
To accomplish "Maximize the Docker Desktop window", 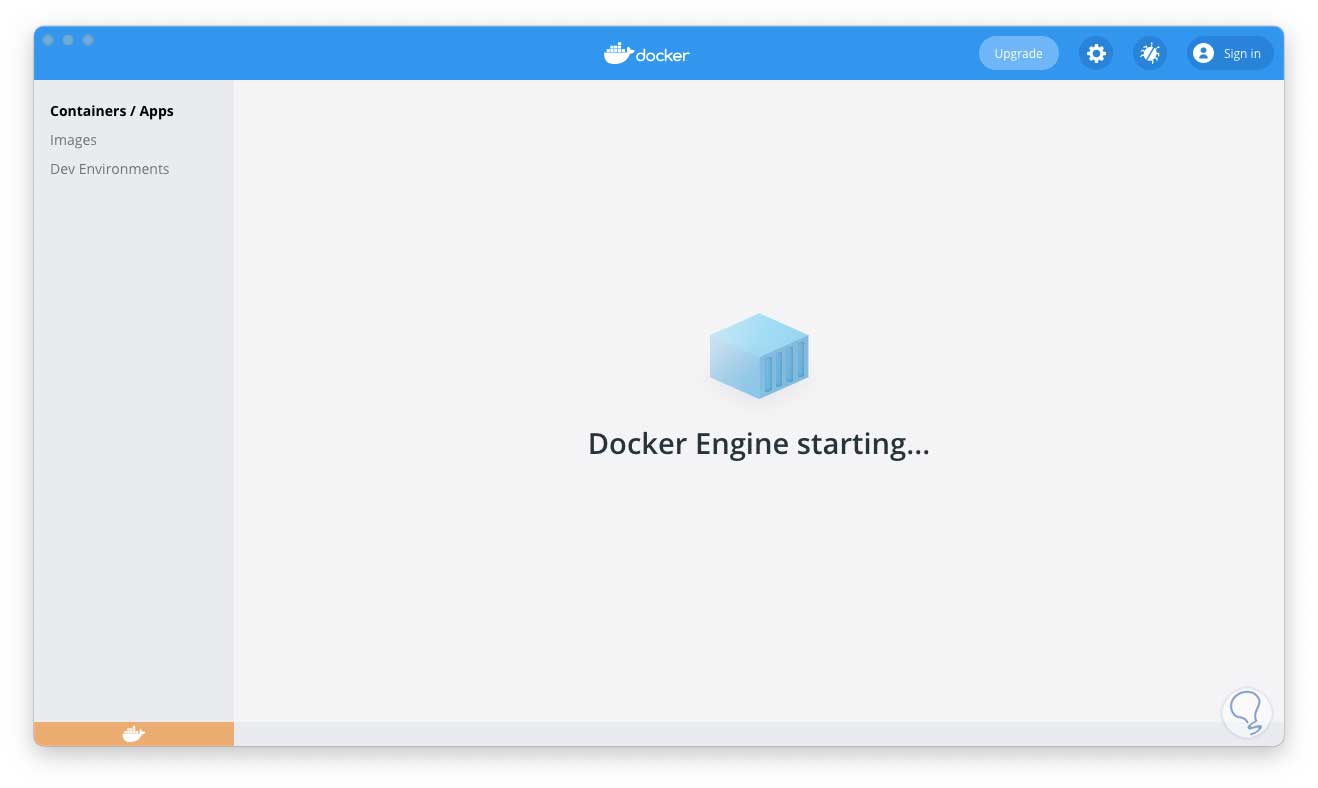I will 88,40.
